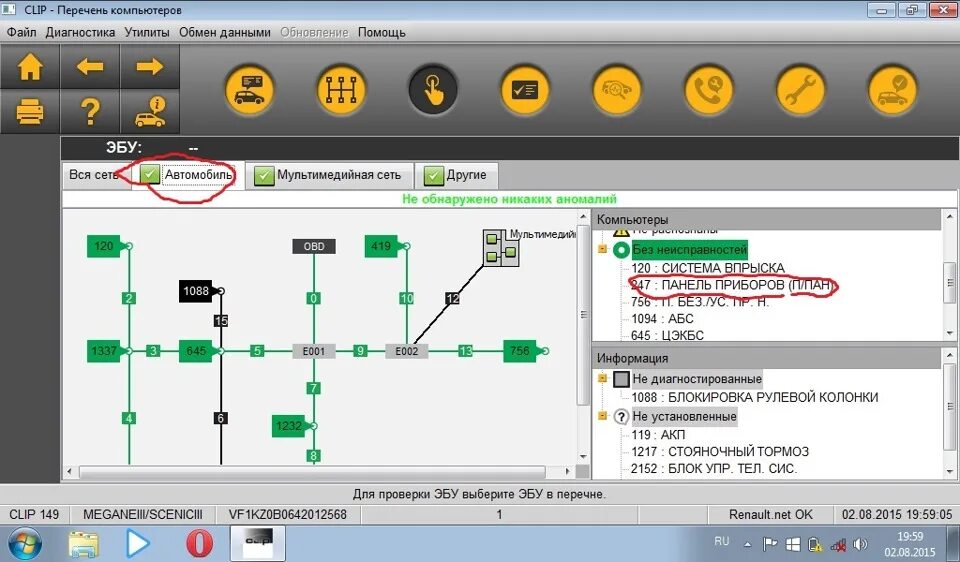Select gateway E002 in diagram
The image size is (960, 562).
[x=407, y=351]
